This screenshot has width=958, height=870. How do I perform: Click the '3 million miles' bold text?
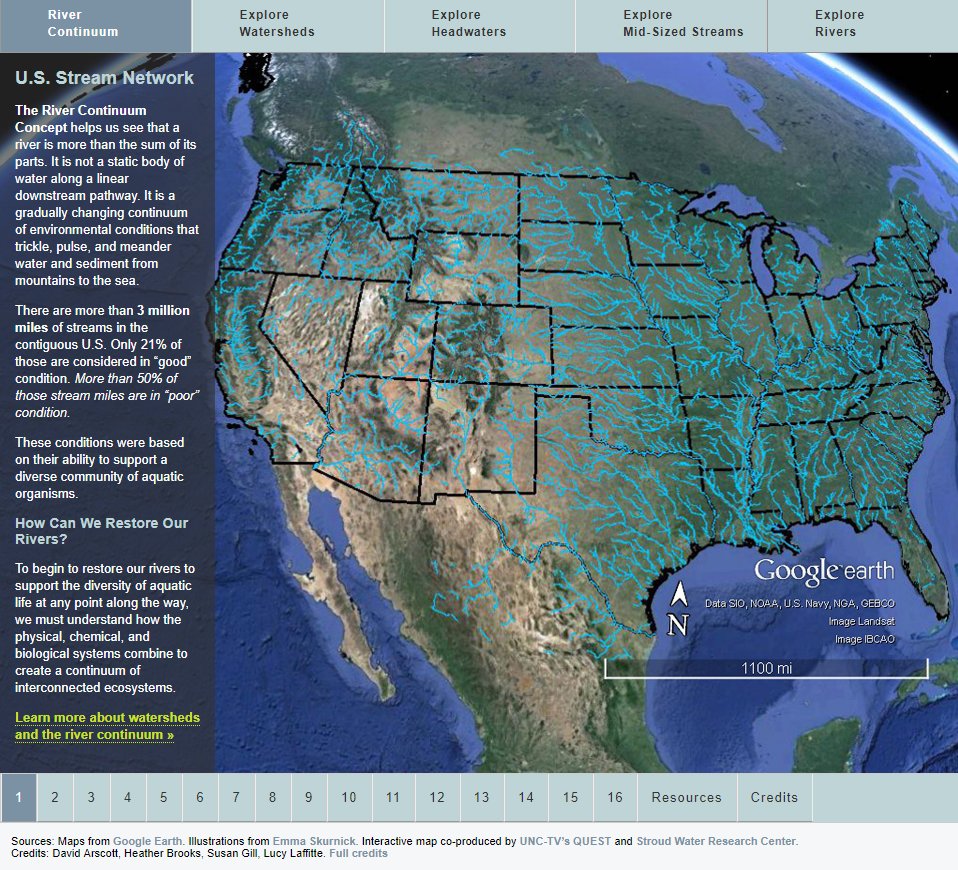click(x=102, y=319)
